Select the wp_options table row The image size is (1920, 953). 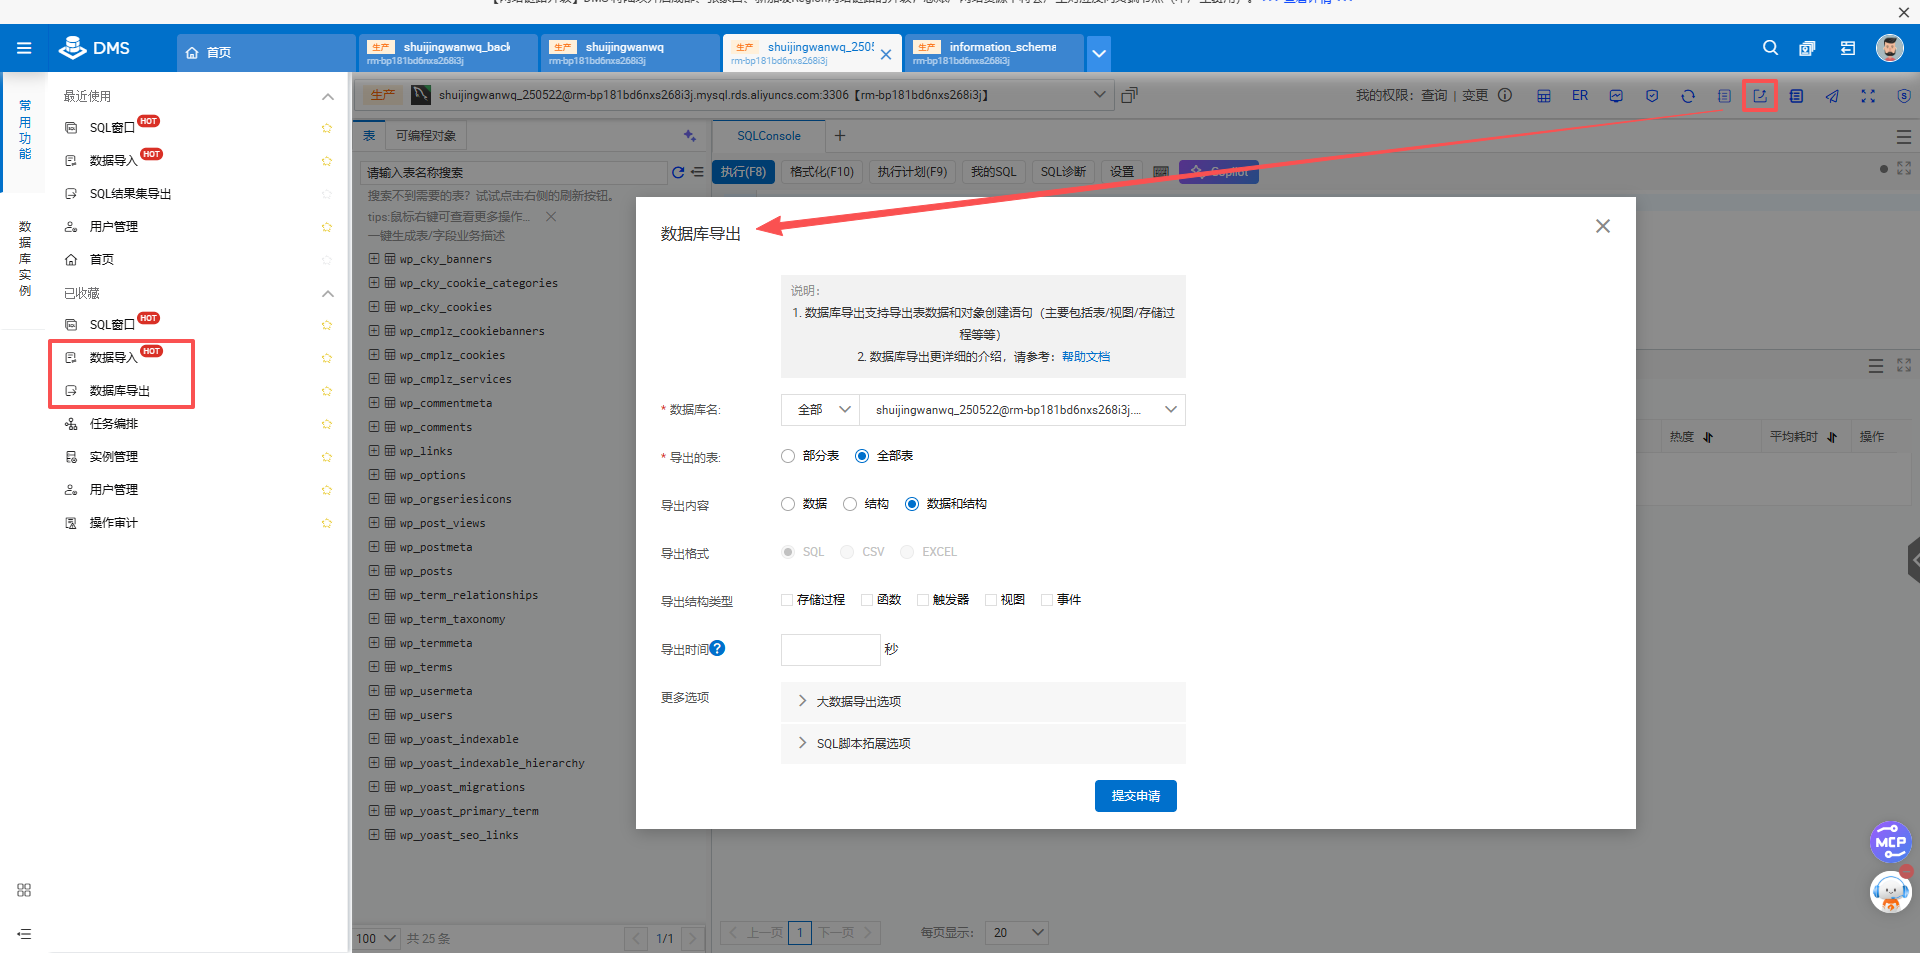click(x=432, y=475)
